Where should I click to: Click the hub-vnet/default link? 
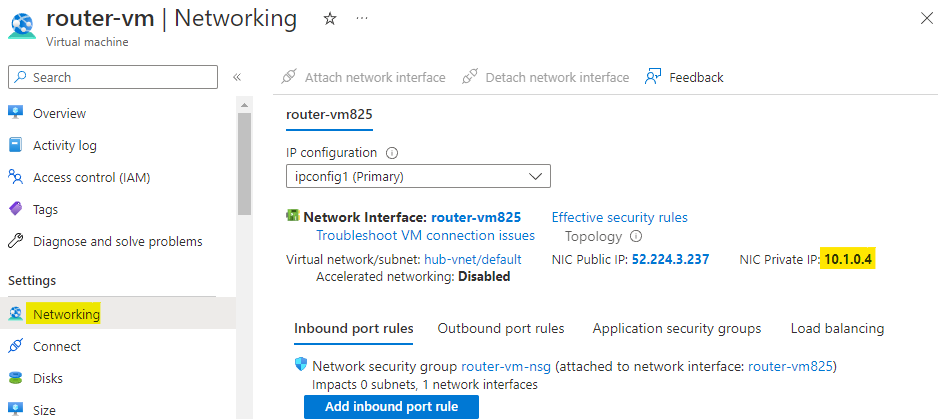[x=473, y=259]
